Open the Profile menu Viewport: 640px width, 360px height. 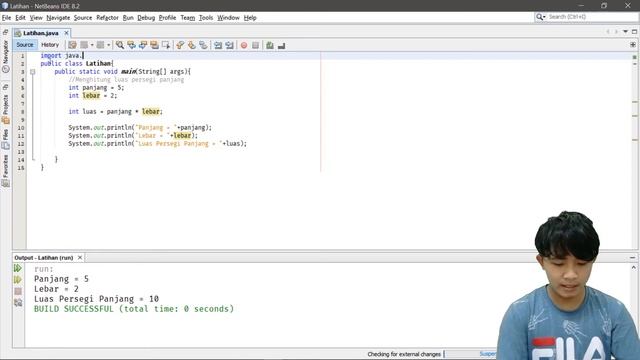pos(167,18)
